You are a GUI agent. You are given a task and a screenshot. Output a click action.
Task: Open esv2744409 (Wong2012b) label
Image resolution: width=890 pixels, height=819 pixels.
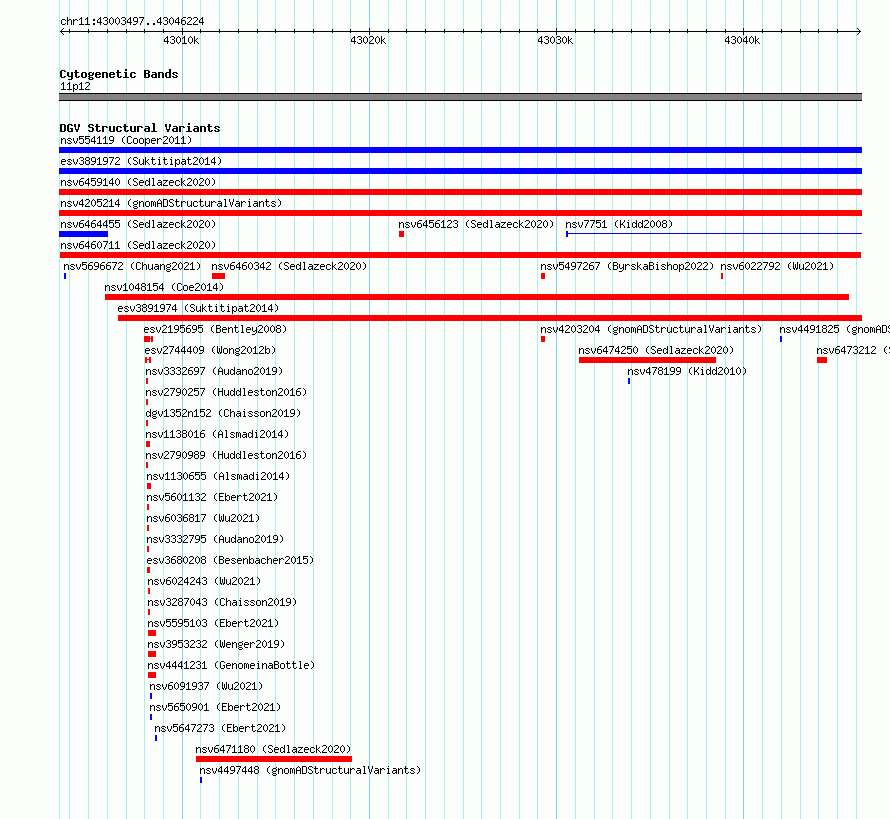[x=210, y=350]
